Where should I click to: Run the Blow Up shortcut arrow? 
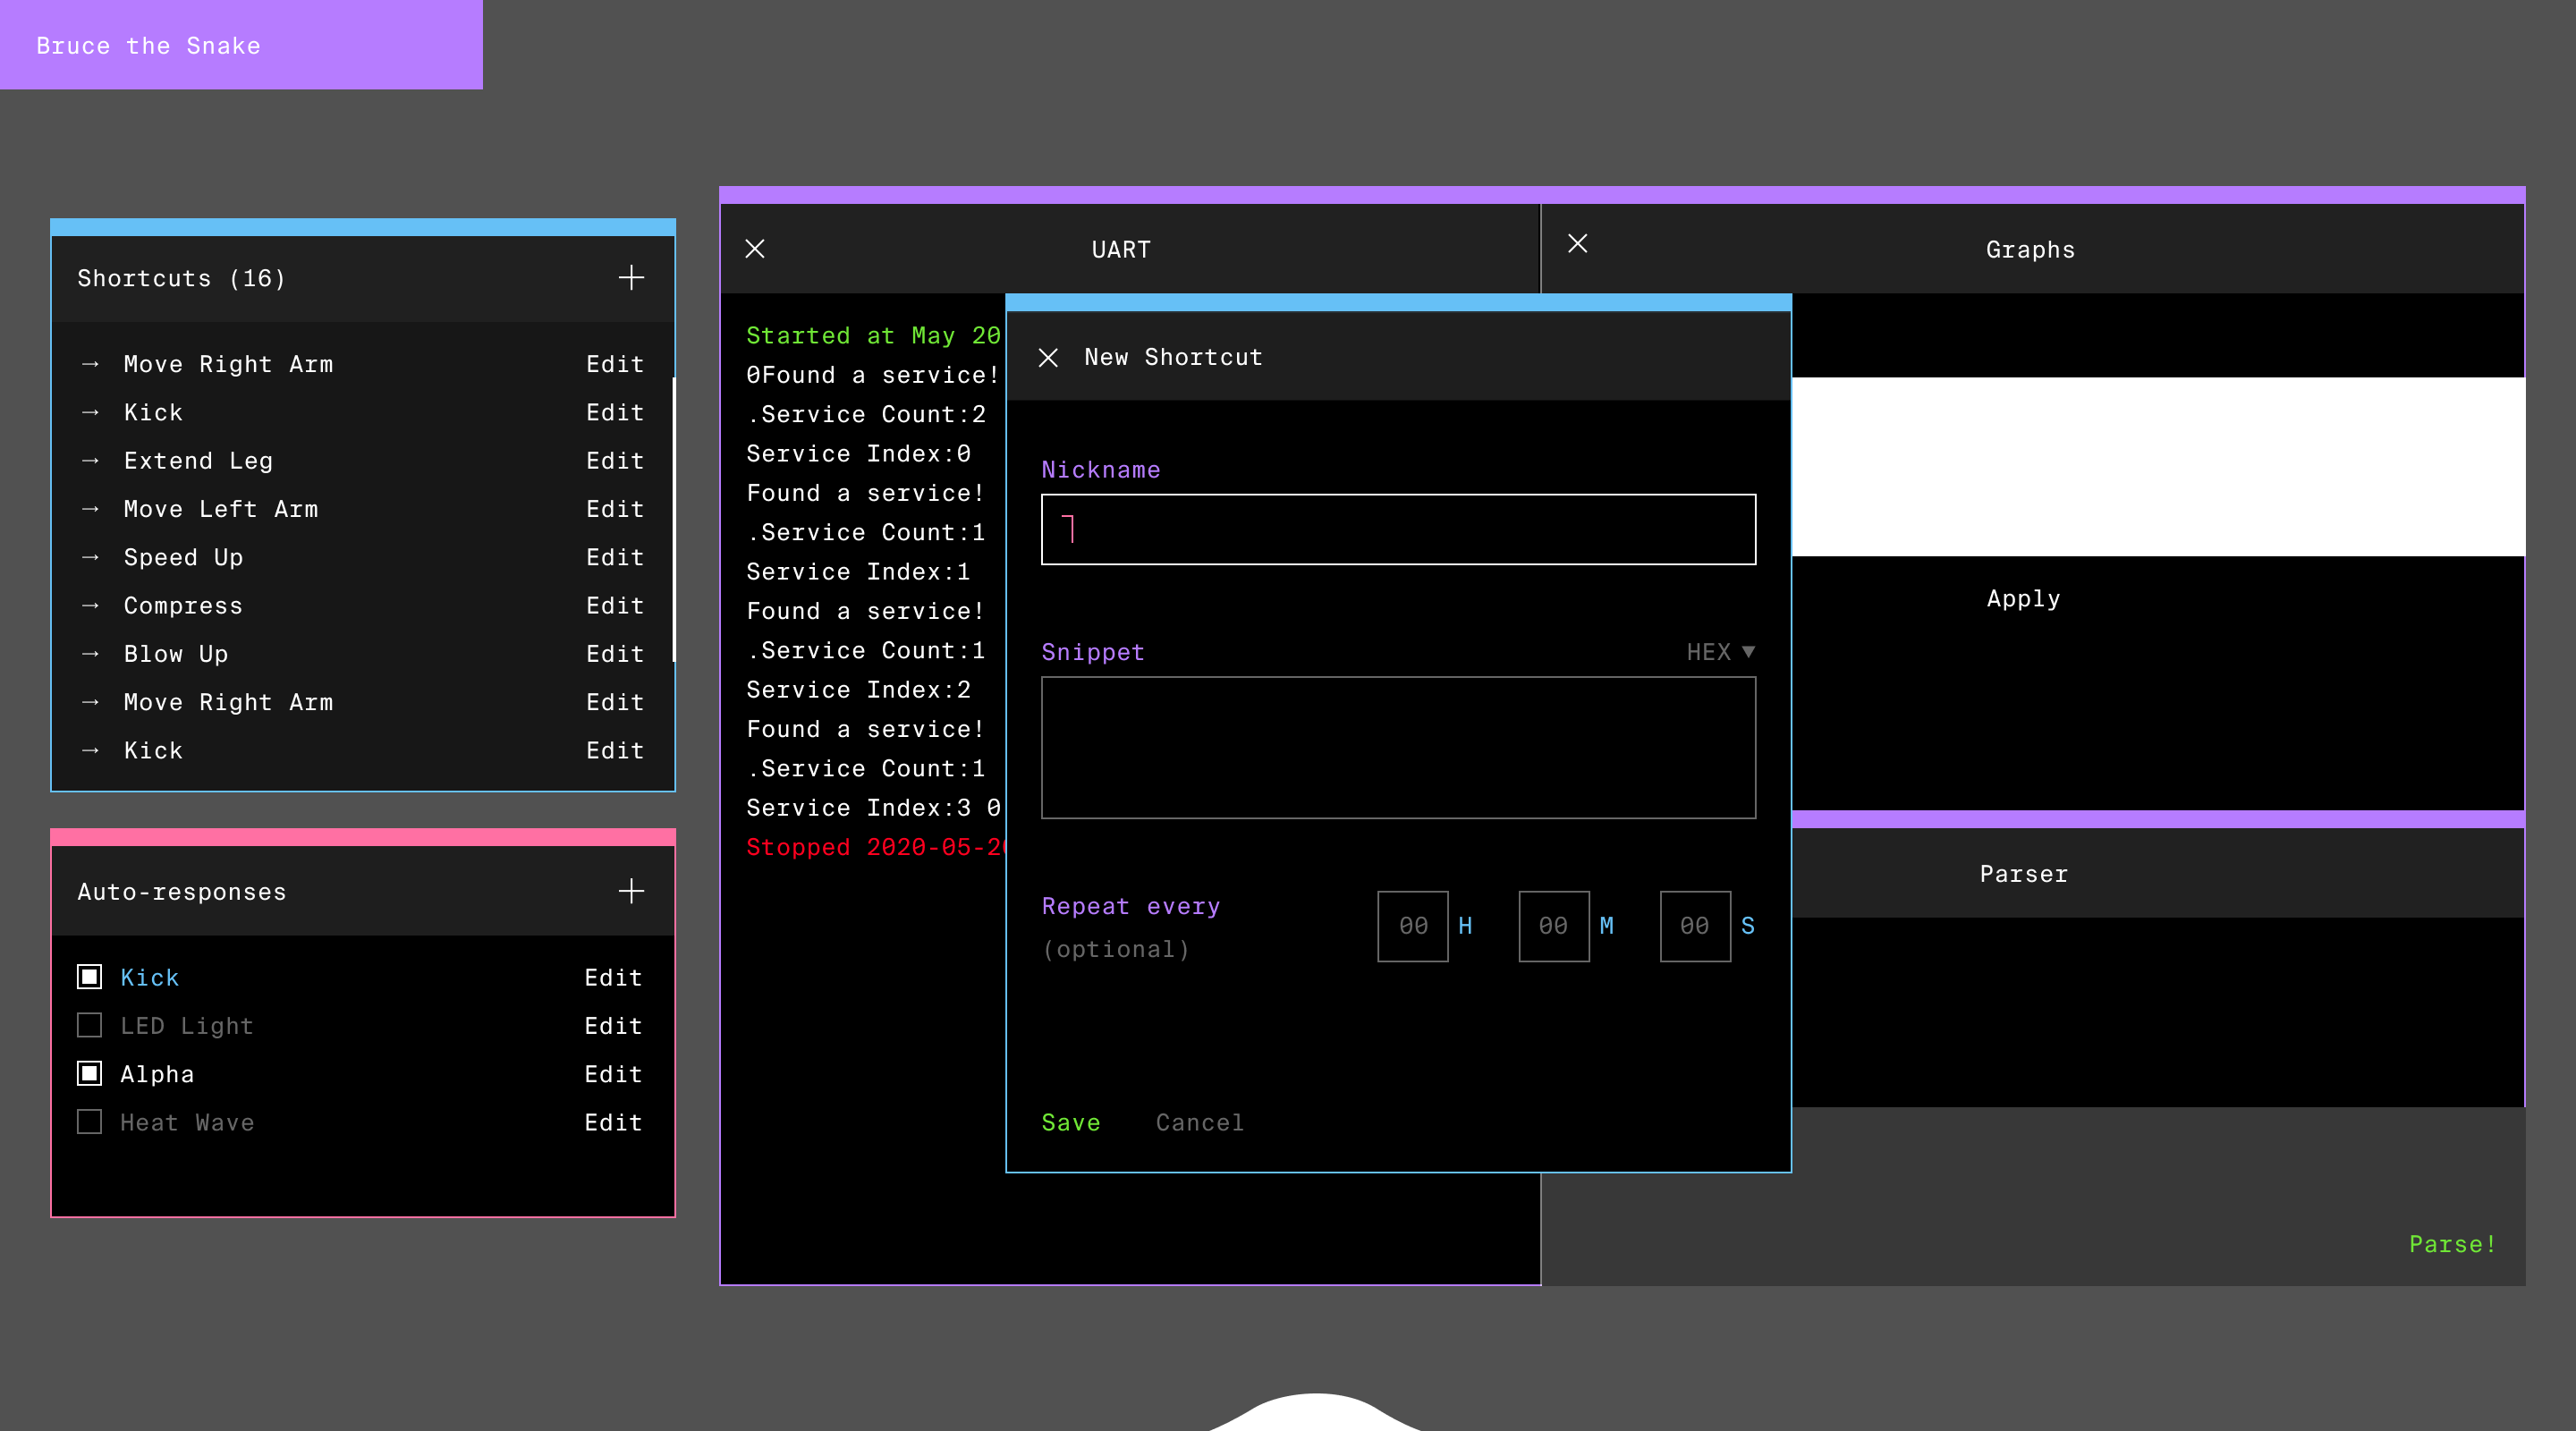(x=90, y=654)
